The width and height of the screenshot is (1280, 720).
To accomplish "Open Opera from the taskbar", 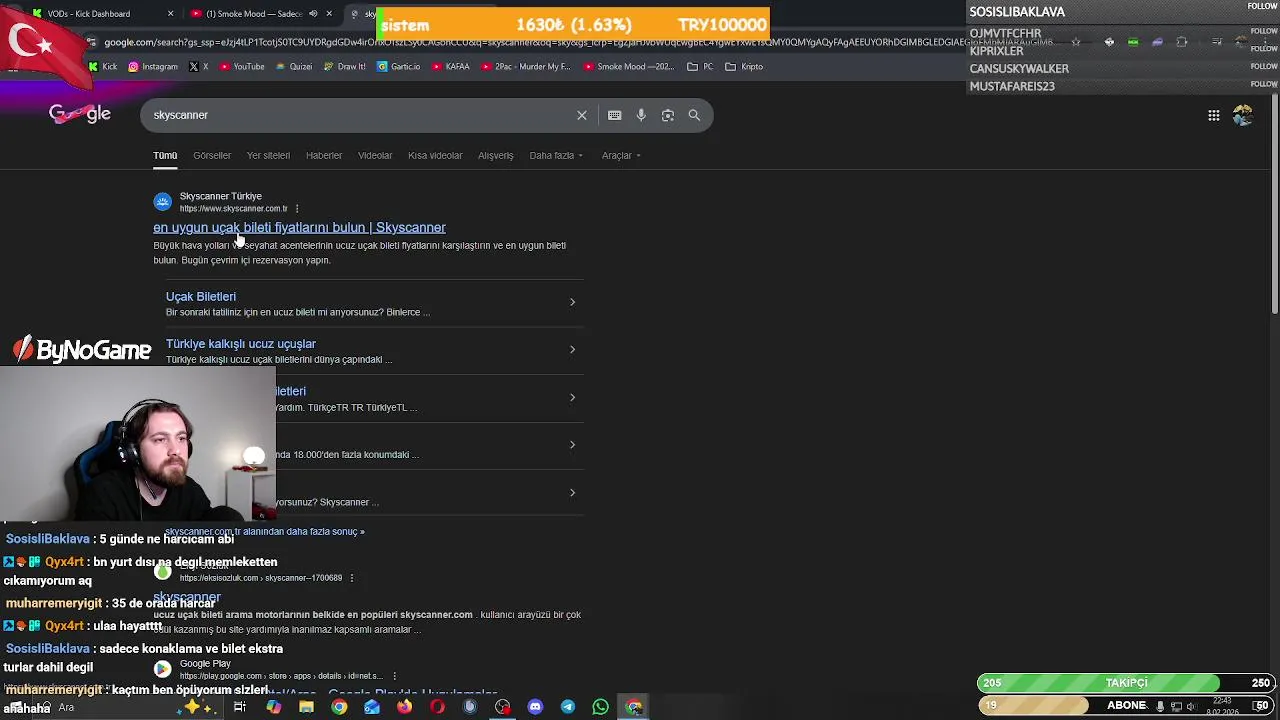I will pos(437,707).
